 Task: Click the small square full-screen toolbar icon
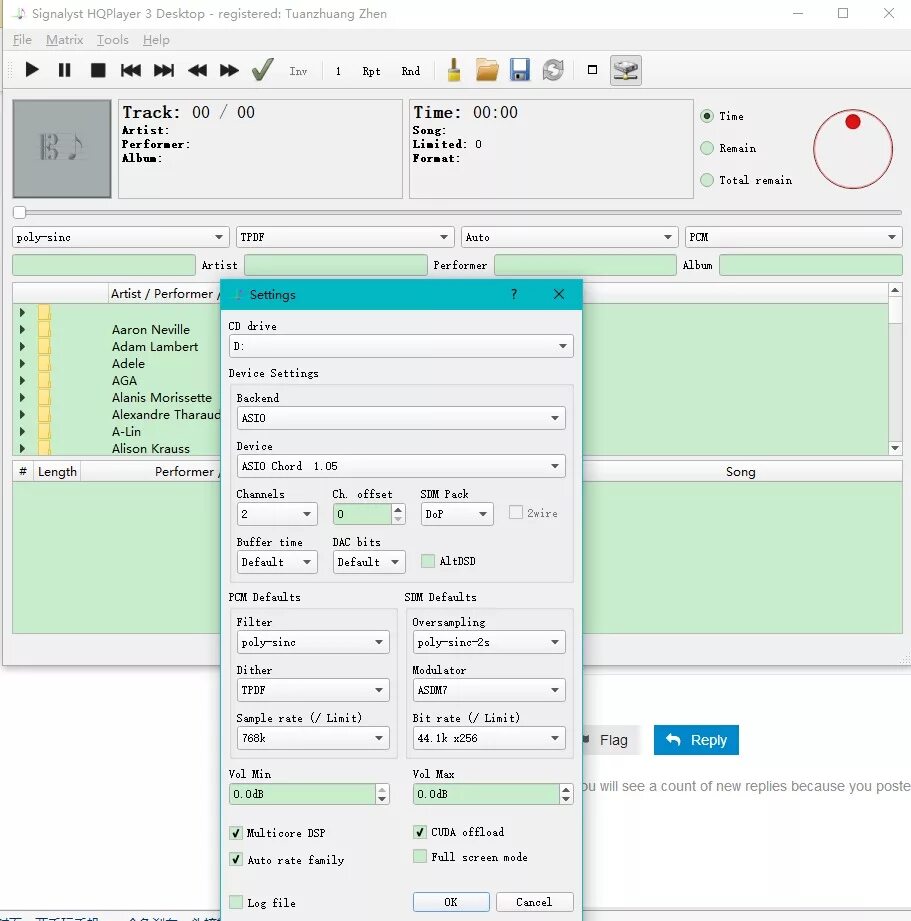[x=592, y=70]
